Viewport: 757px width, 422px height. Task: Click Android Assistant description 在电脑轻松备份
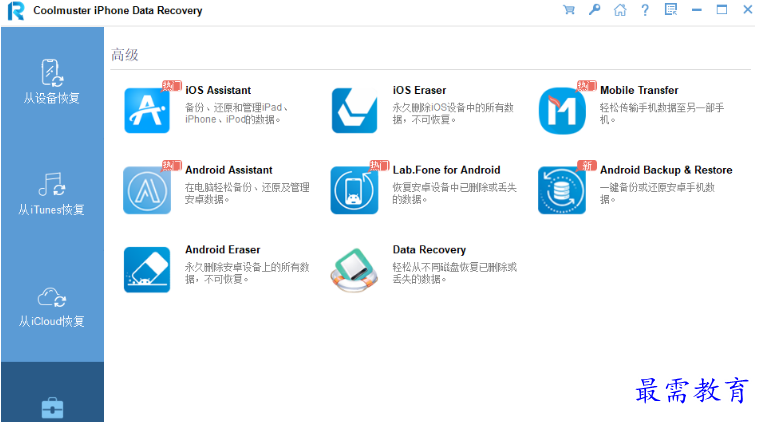click(247, 193)
